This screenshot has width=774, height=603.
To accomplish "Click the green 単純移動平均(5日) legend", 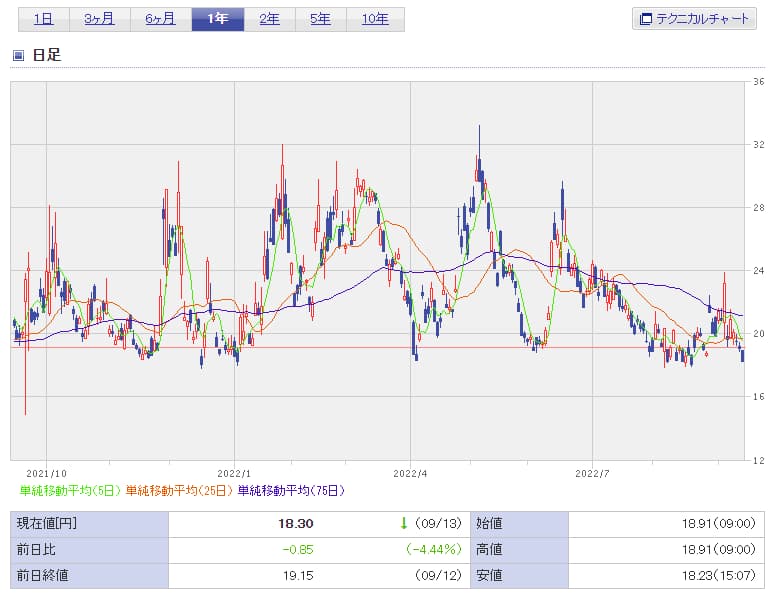I will (x=71, y=490).
